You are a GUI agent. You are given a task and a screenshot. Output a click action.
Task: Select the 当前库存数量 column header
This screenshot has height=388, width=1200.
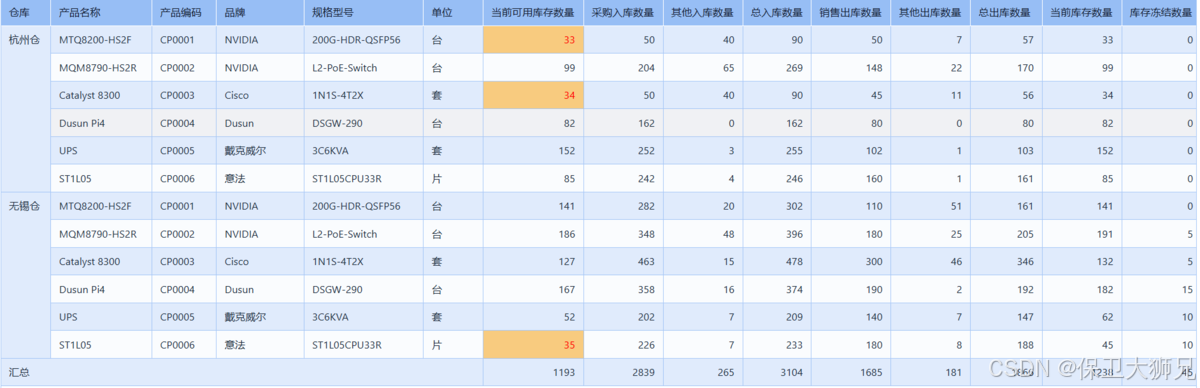pyautogui.click(x=1081, y=13)
